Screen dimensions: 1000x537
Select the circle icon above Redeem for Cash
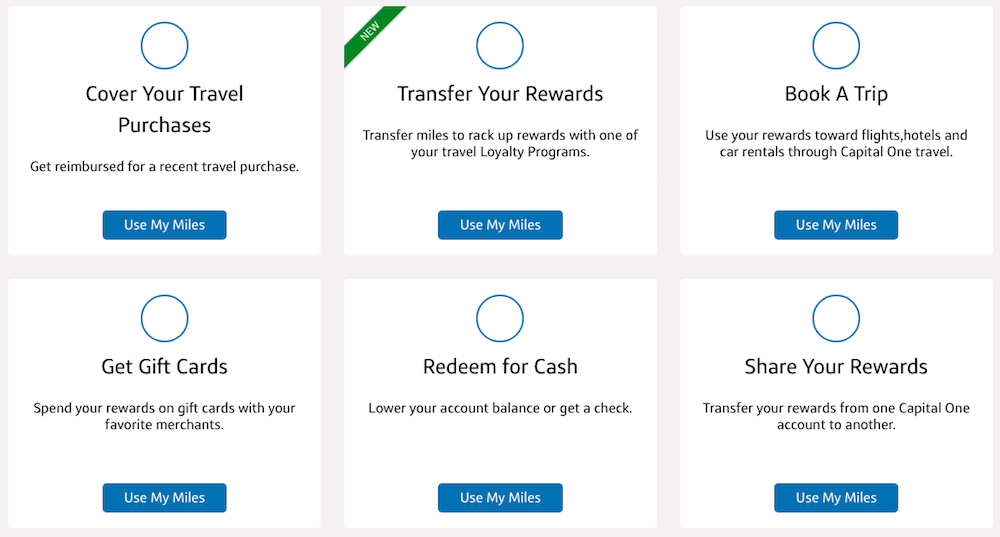500,318
